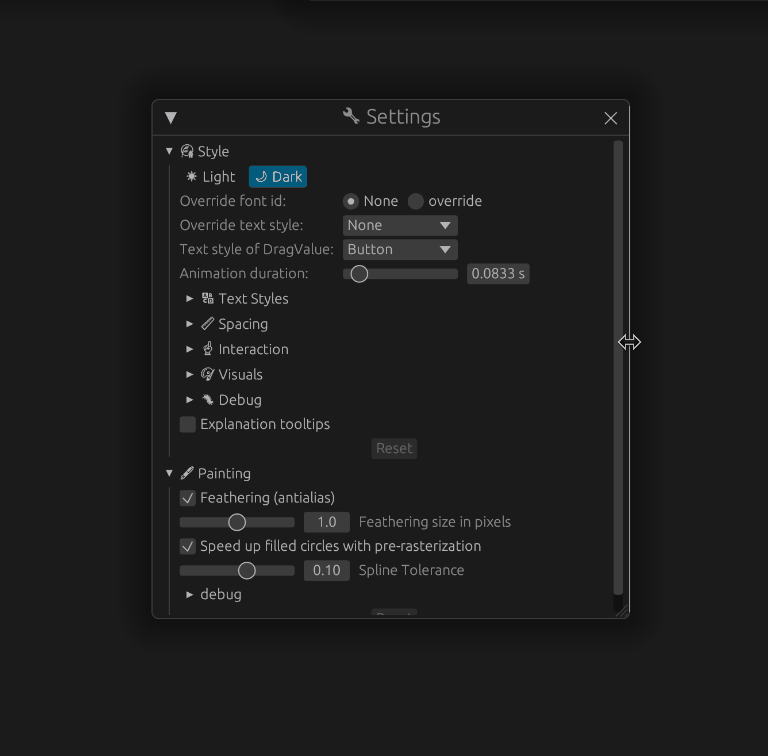
Task: Enable Explanation tooltips checkbox
Action: pos(188,425)
